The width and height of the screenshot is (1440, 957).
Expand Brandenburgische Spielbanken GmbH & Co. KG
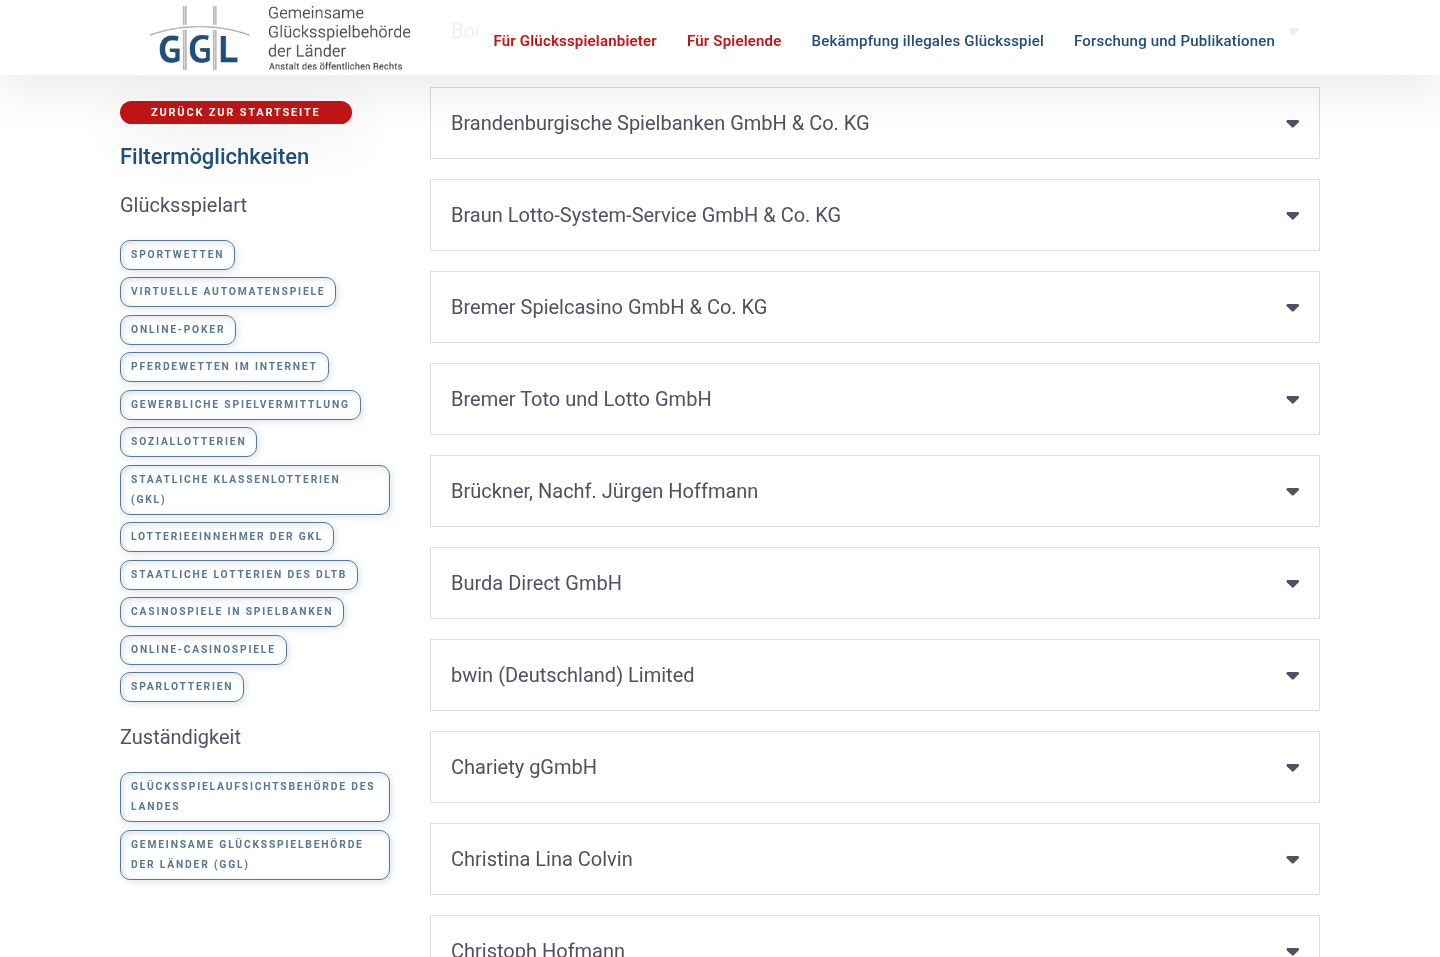point(875,123)
